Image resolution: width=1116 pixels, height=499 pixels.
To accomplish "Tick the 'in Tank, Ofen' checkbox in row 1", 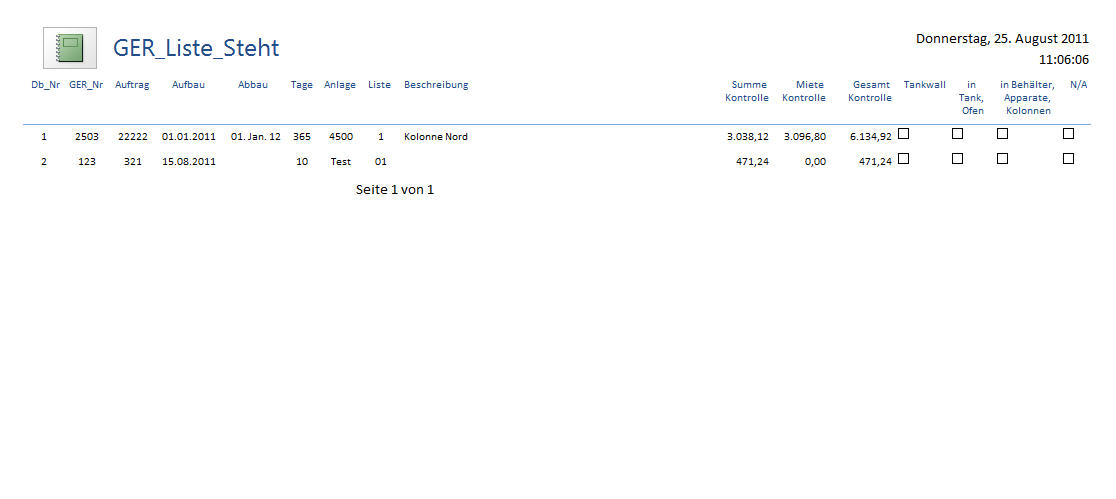I will pos(957,134).
